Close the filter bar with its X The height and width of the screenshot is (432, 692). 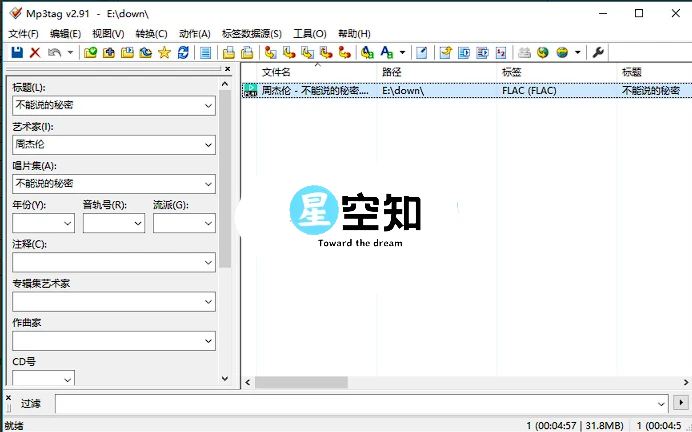coord(8,398)
